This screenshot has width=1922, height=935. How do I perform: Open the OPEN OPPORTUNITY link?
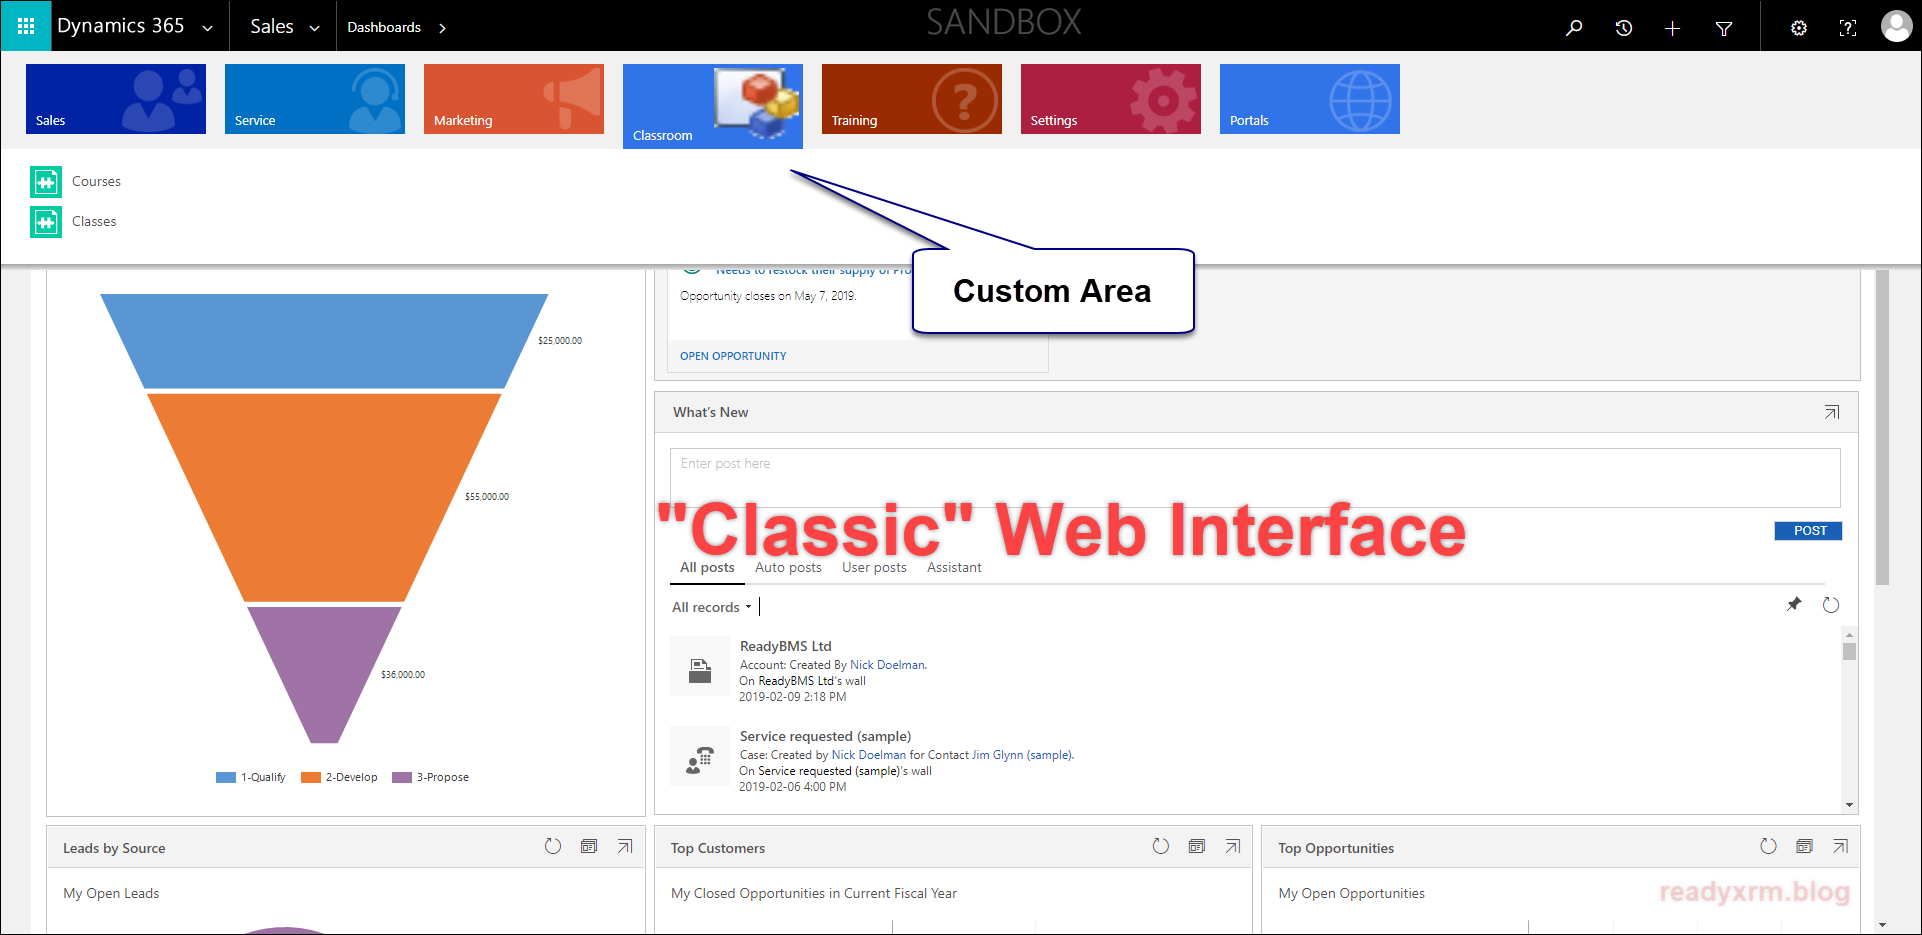(733, 356)
